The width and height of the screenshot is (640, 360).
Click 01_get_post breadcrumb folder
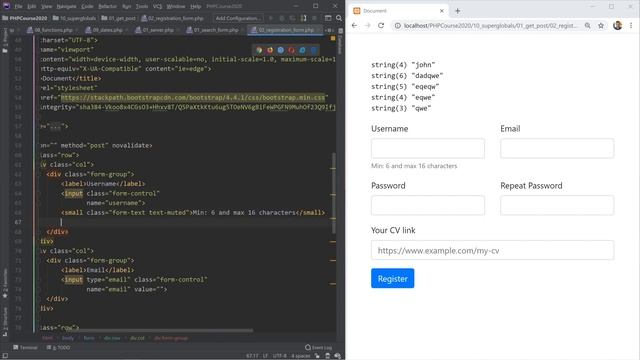[118, 18]
